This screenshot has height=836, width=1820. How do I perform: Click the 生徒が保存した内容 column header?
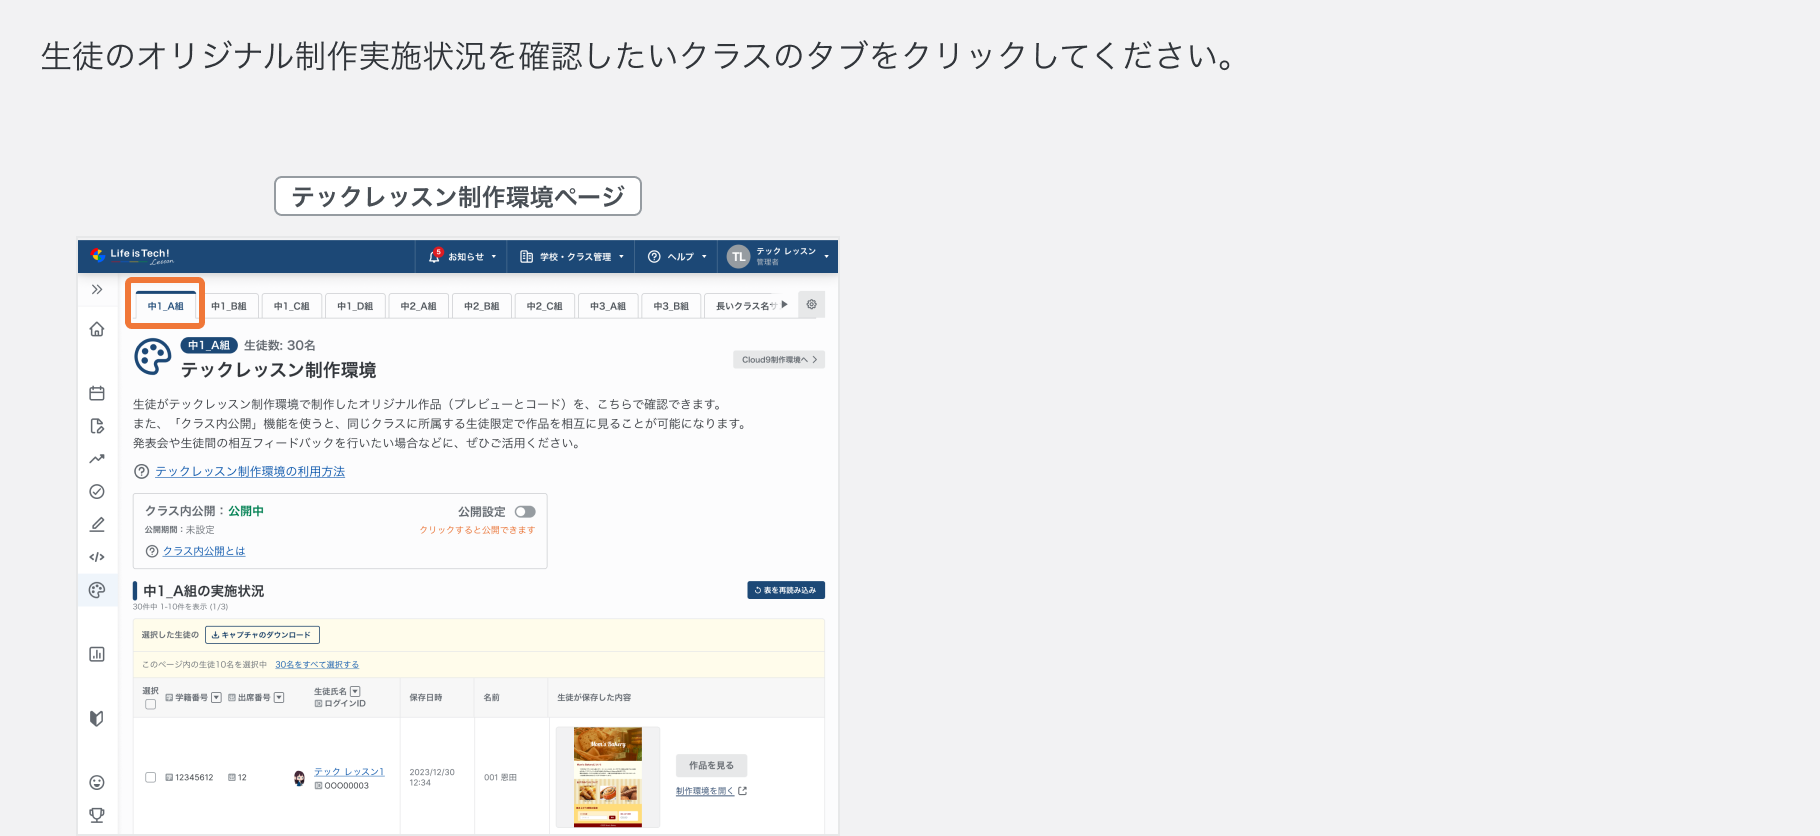(x=594, y=697)
